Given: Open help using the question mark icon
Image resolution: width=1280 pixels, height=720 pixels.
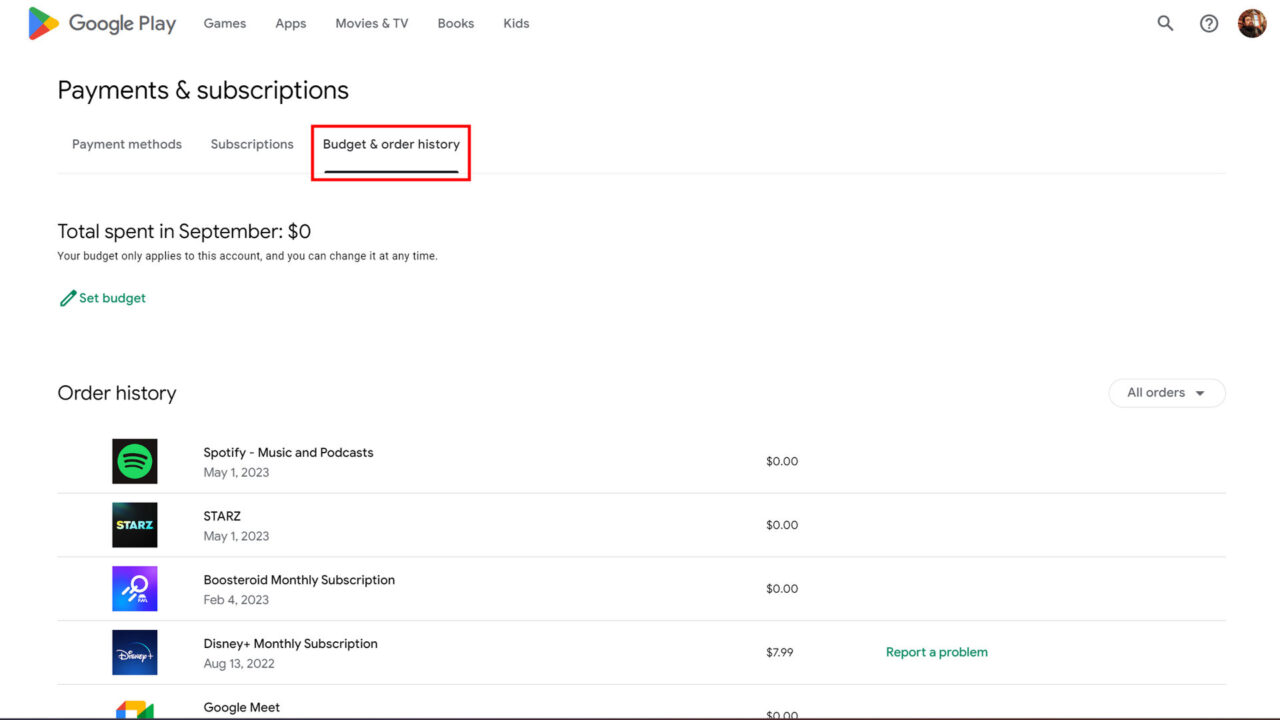Looking at the screenshot, I should (1209, 23).
